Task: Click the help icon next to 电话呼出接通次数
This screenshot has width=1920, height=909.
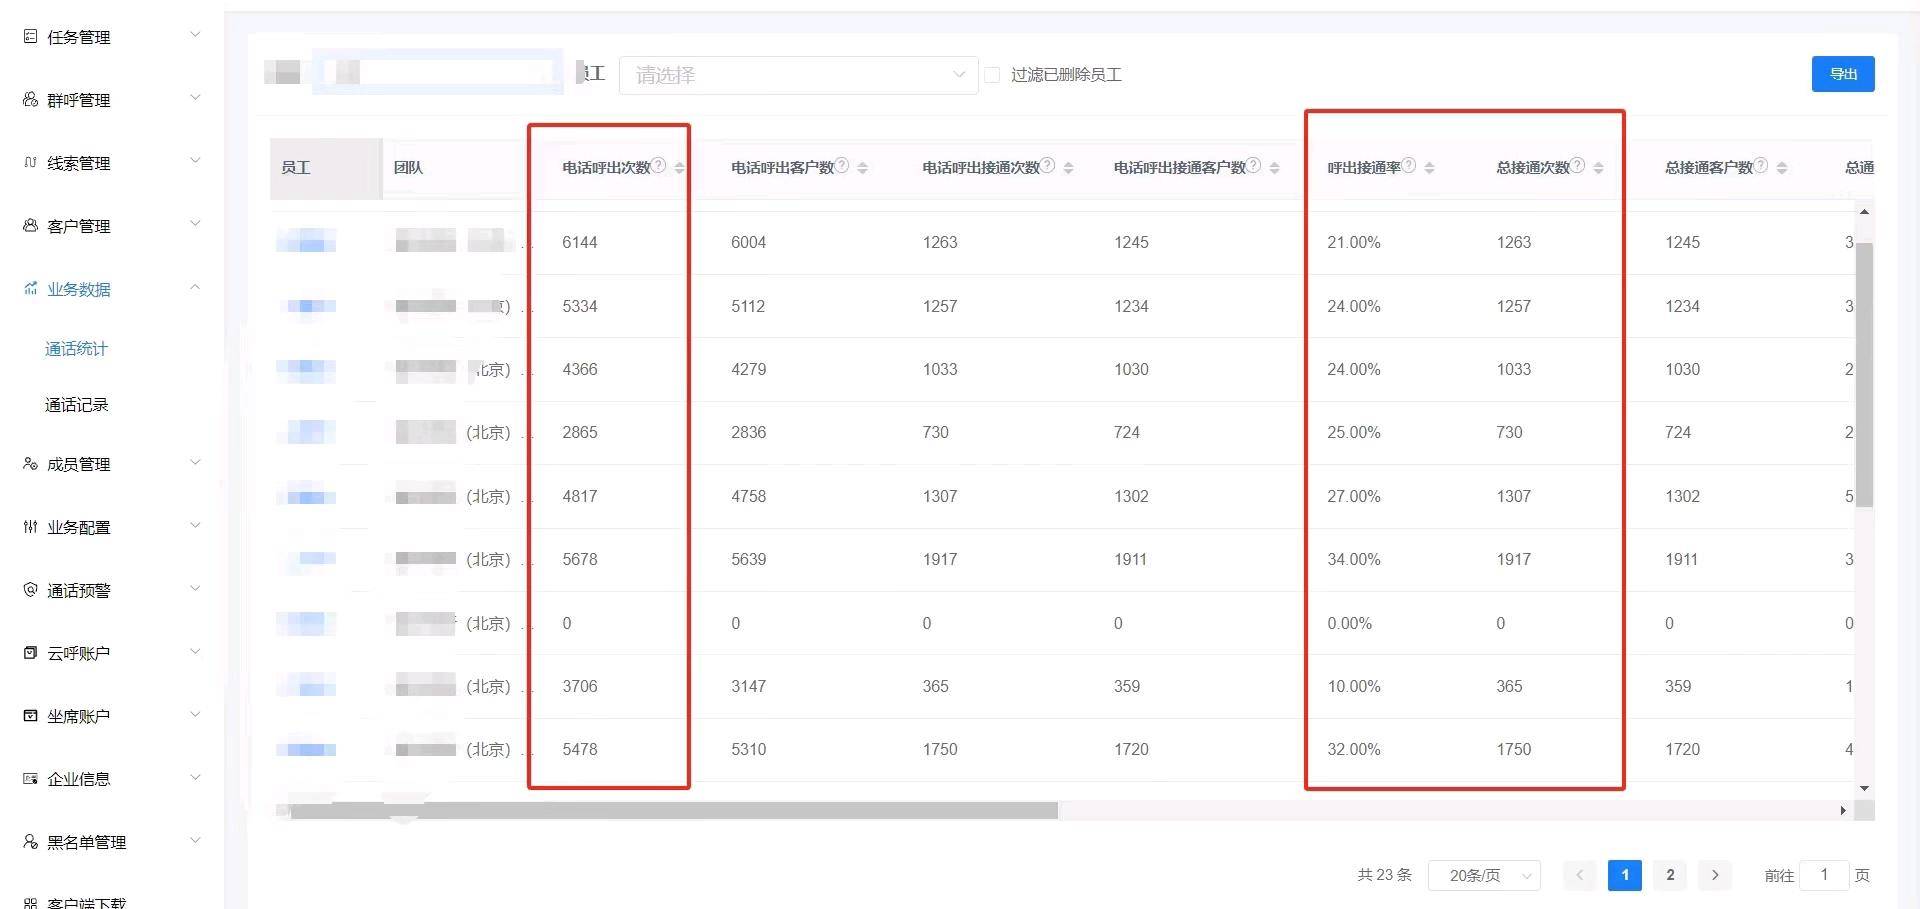Action: [x=1047, y=166]
